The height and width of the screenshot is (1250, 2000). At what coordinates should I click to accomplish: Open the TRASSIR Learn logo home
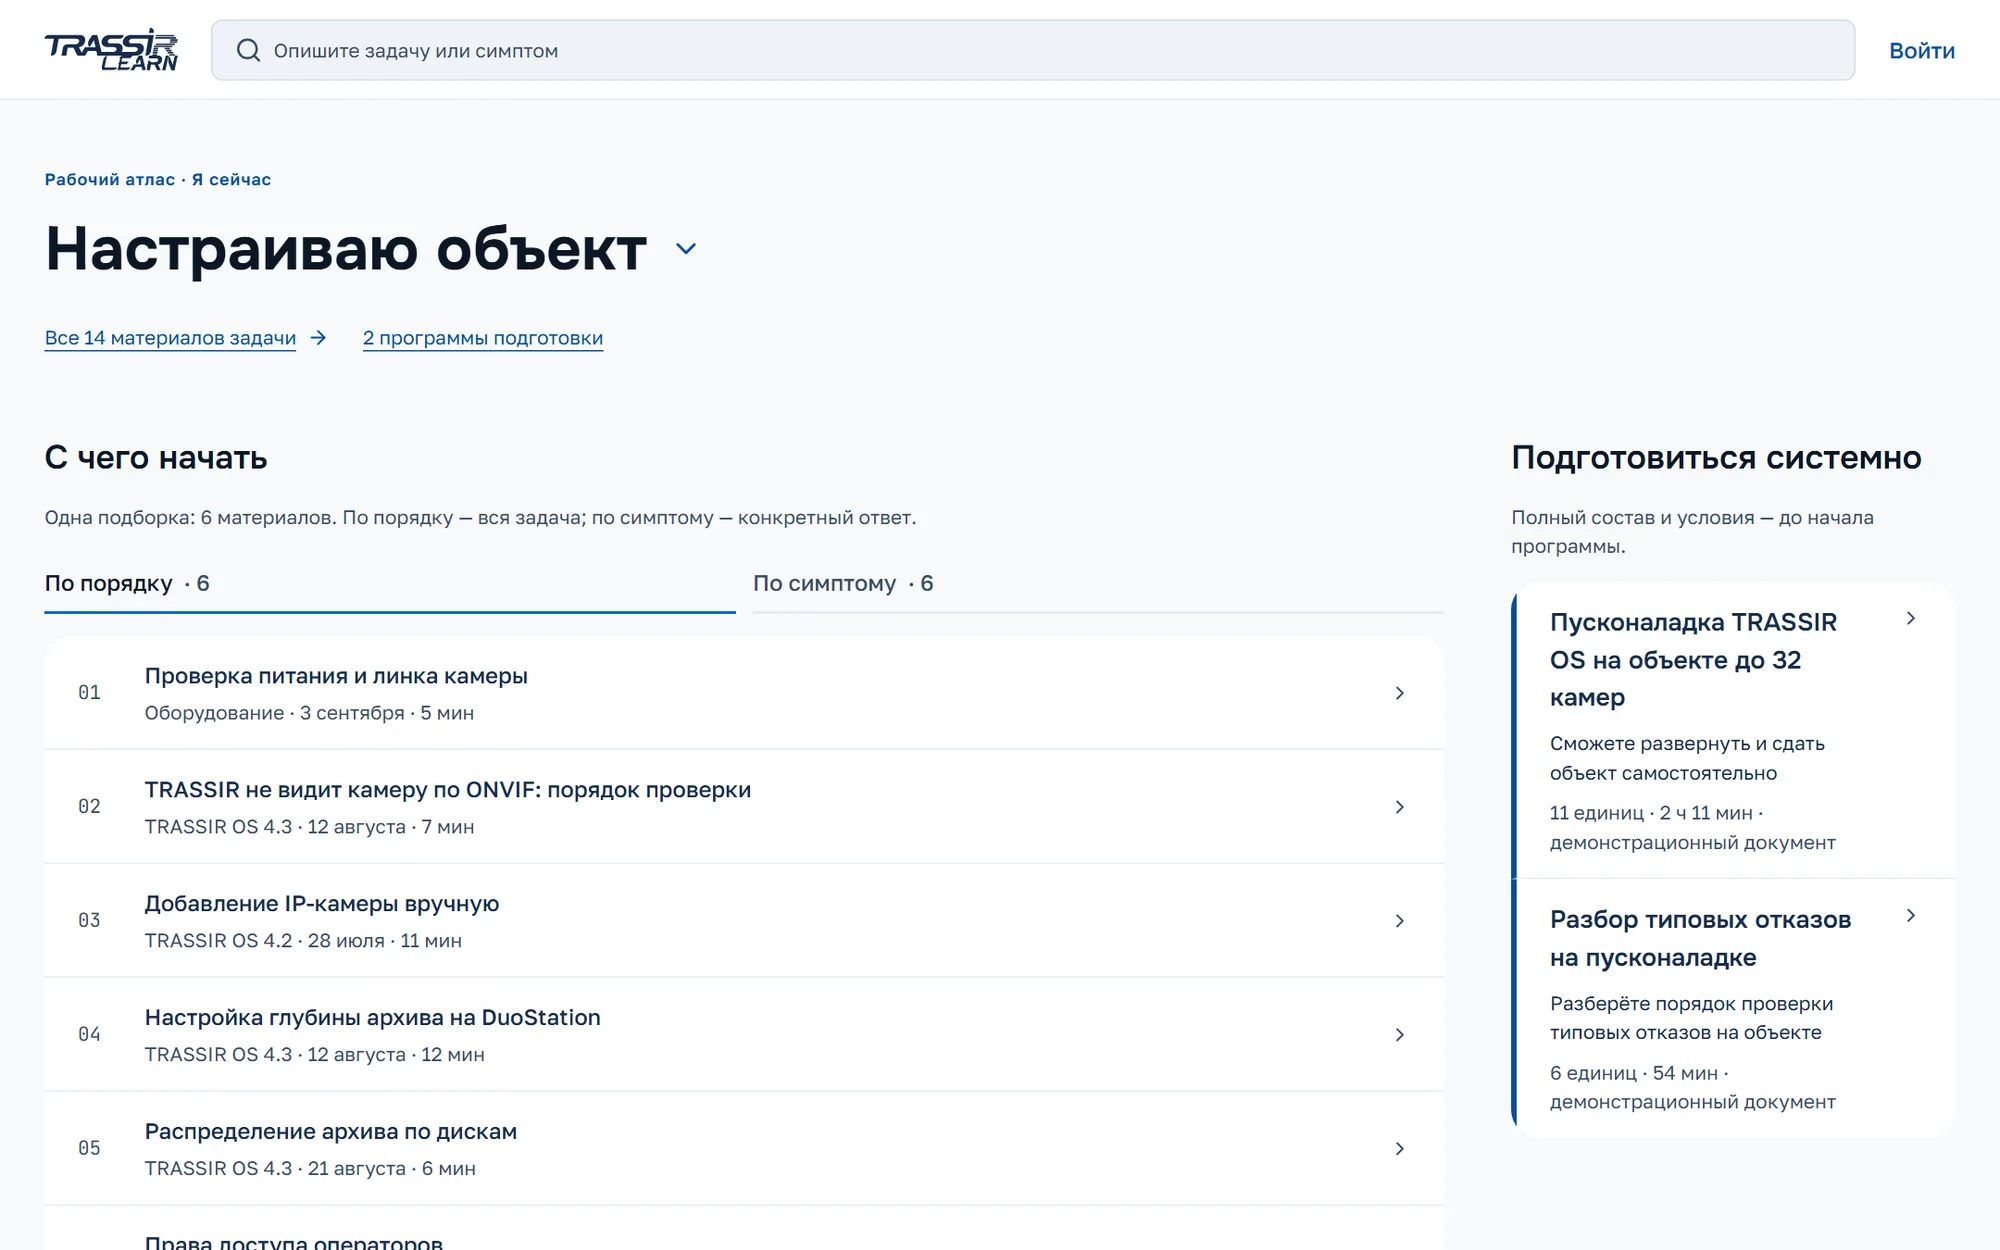coord(111,50)
